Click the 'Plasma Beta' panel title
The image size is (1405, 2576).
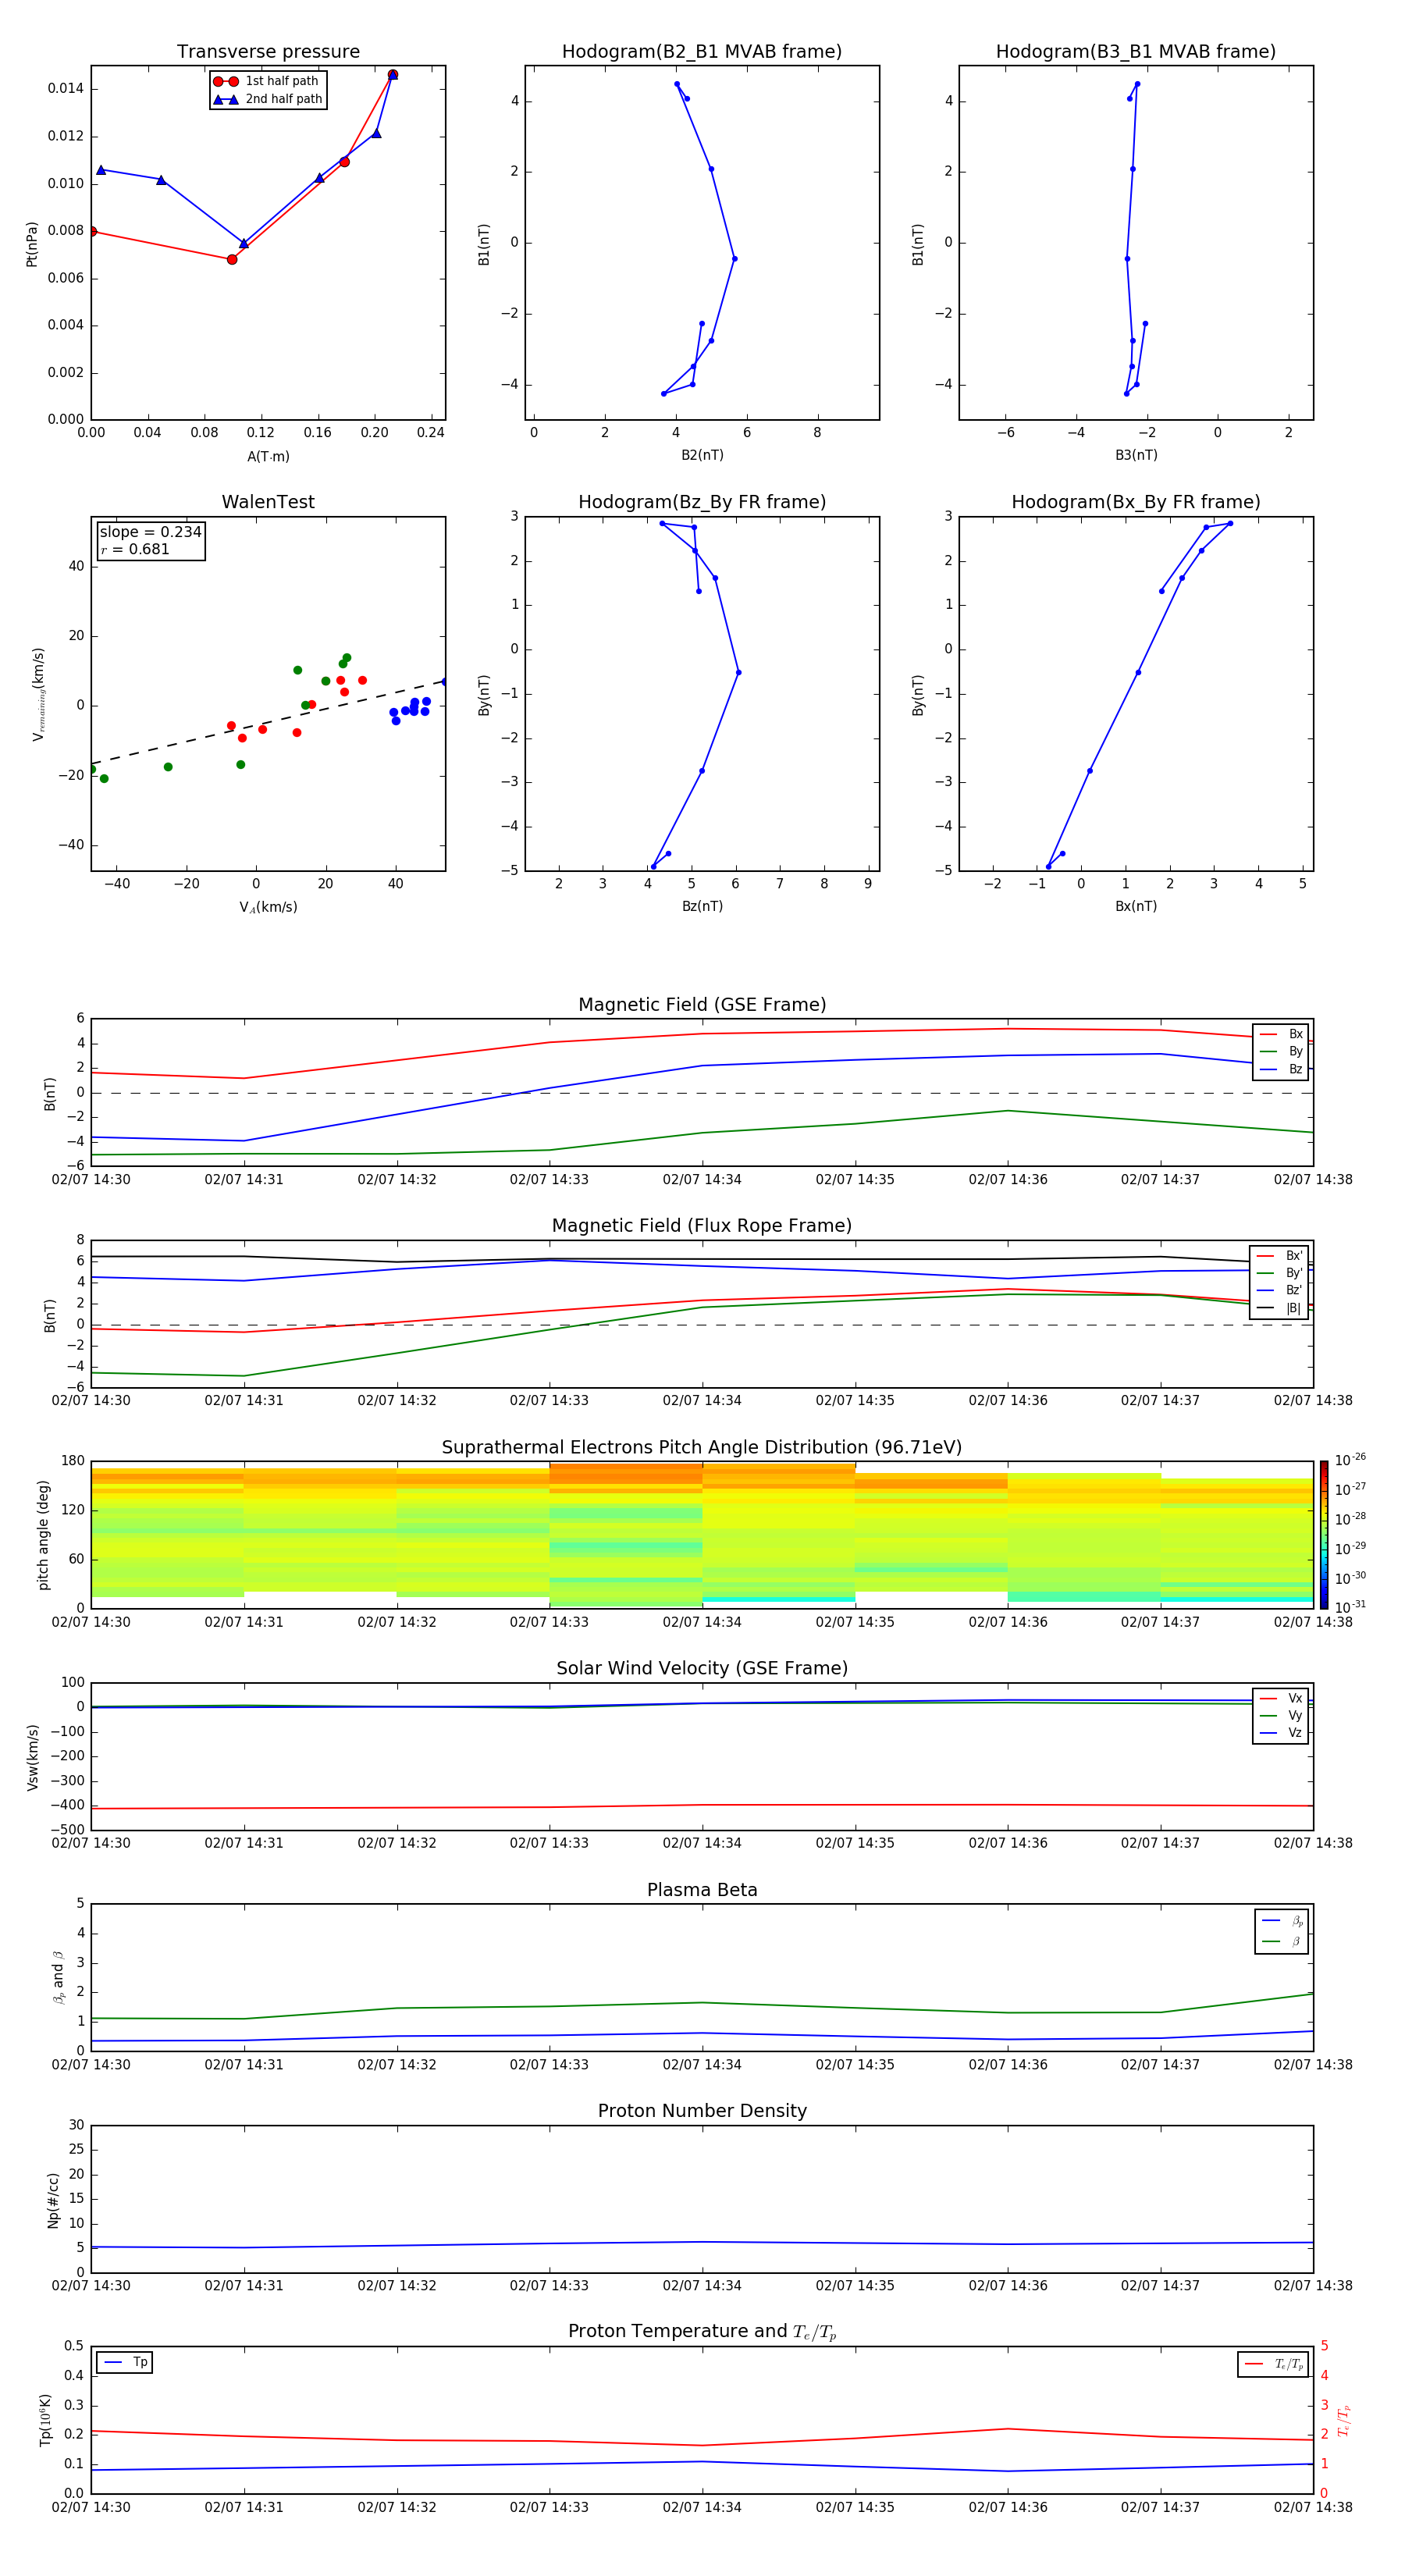(x=702, y=1891)
